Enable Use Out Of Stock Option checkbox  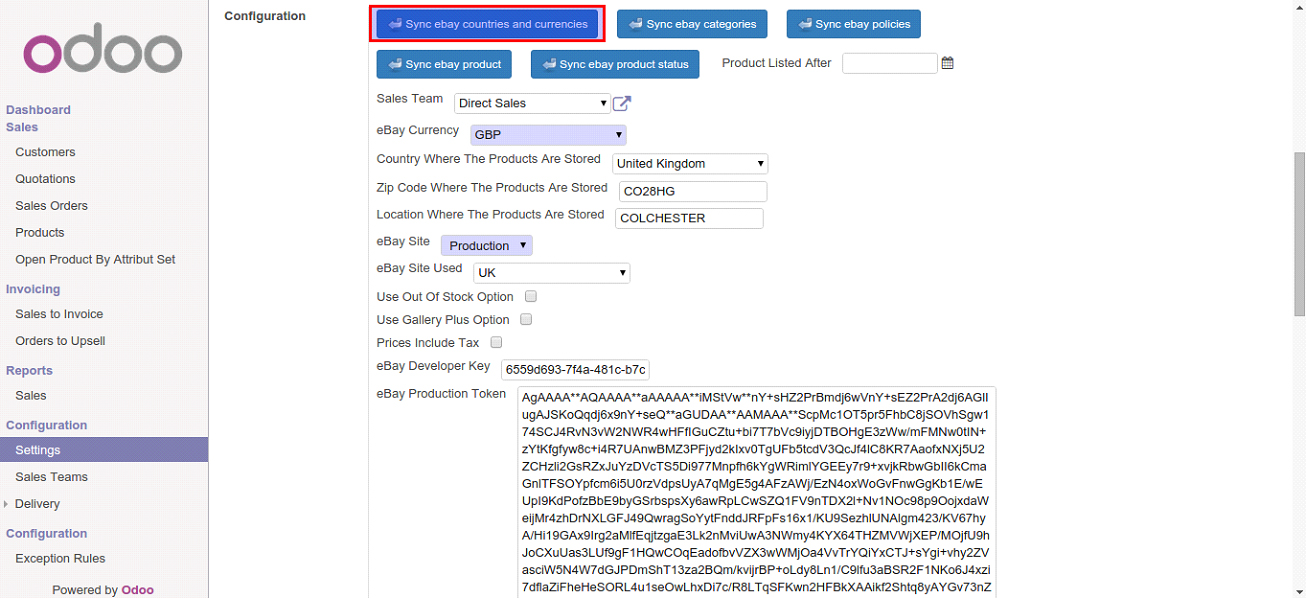pos(531,297)
